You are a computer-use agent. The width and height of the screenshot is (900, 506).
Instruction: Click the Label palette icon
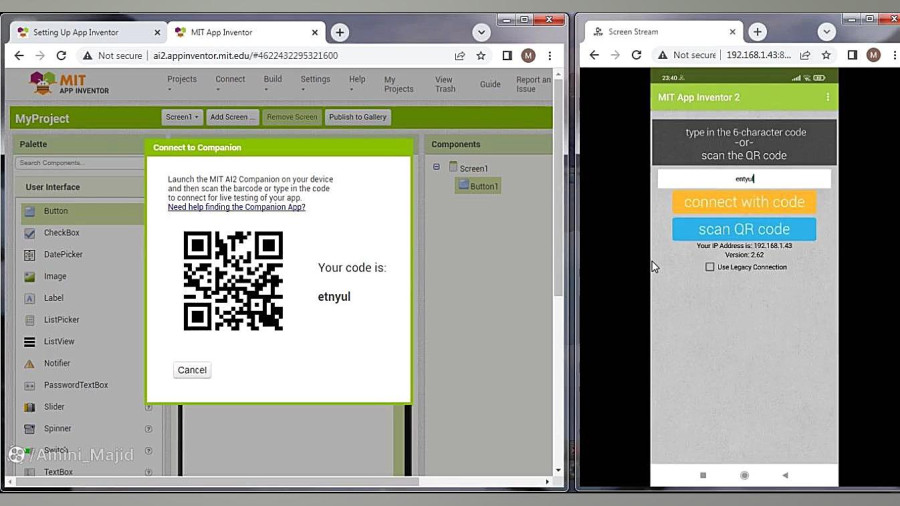29,298
